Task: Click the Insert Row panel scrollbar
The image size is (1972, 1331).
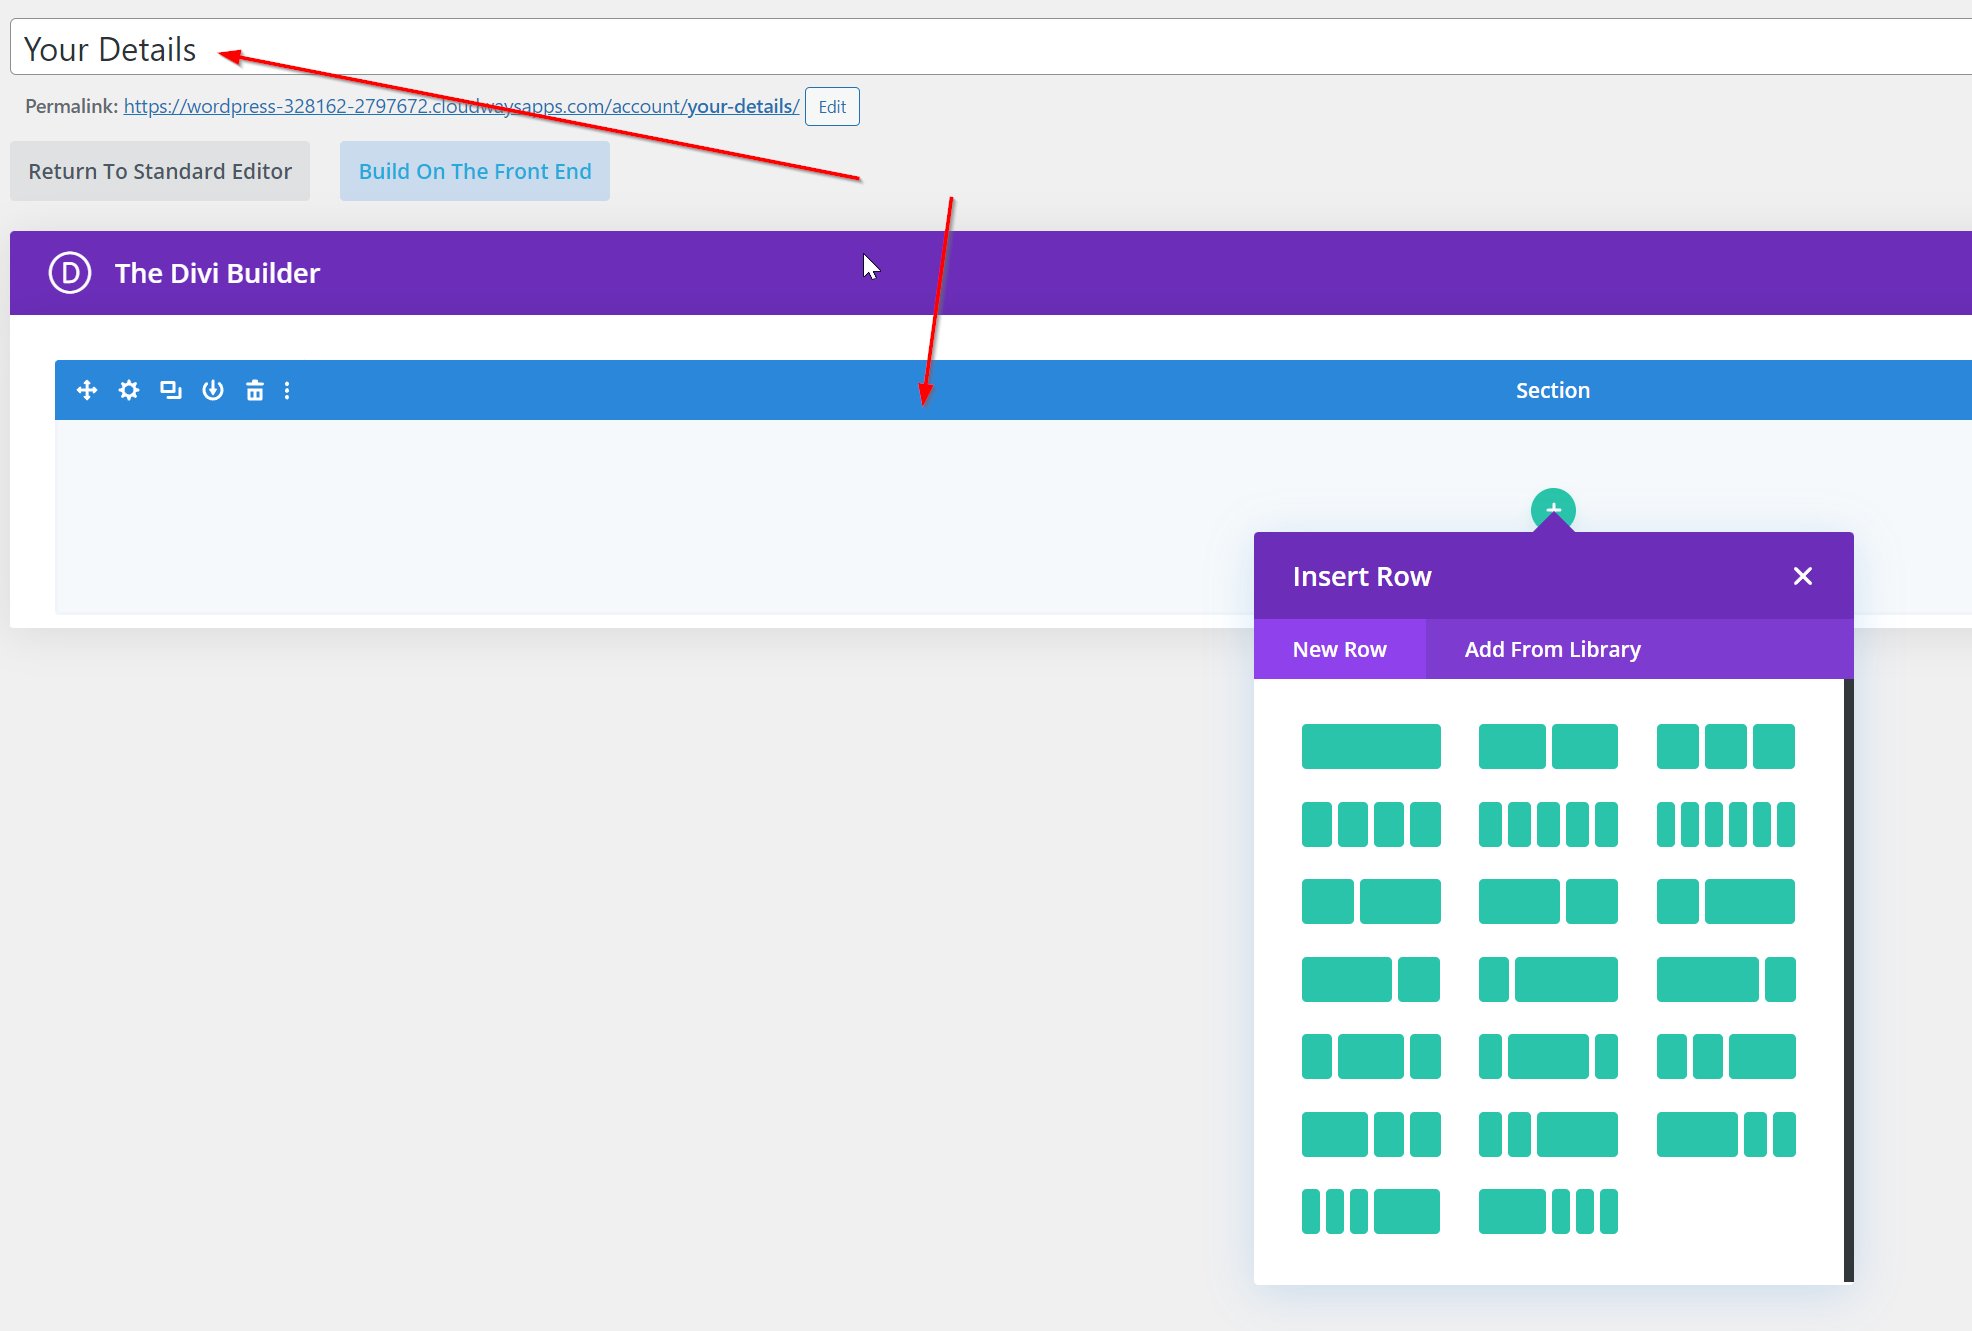Action: (1848, 980)
